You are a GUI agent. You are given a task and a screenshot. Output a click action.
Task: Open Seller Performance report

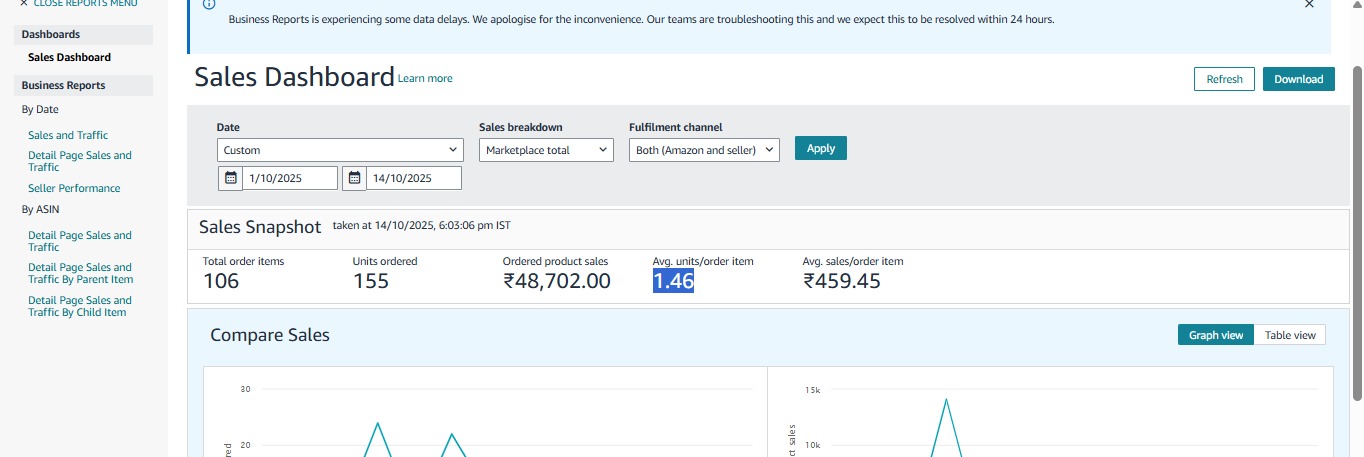[x=74, y=188]
